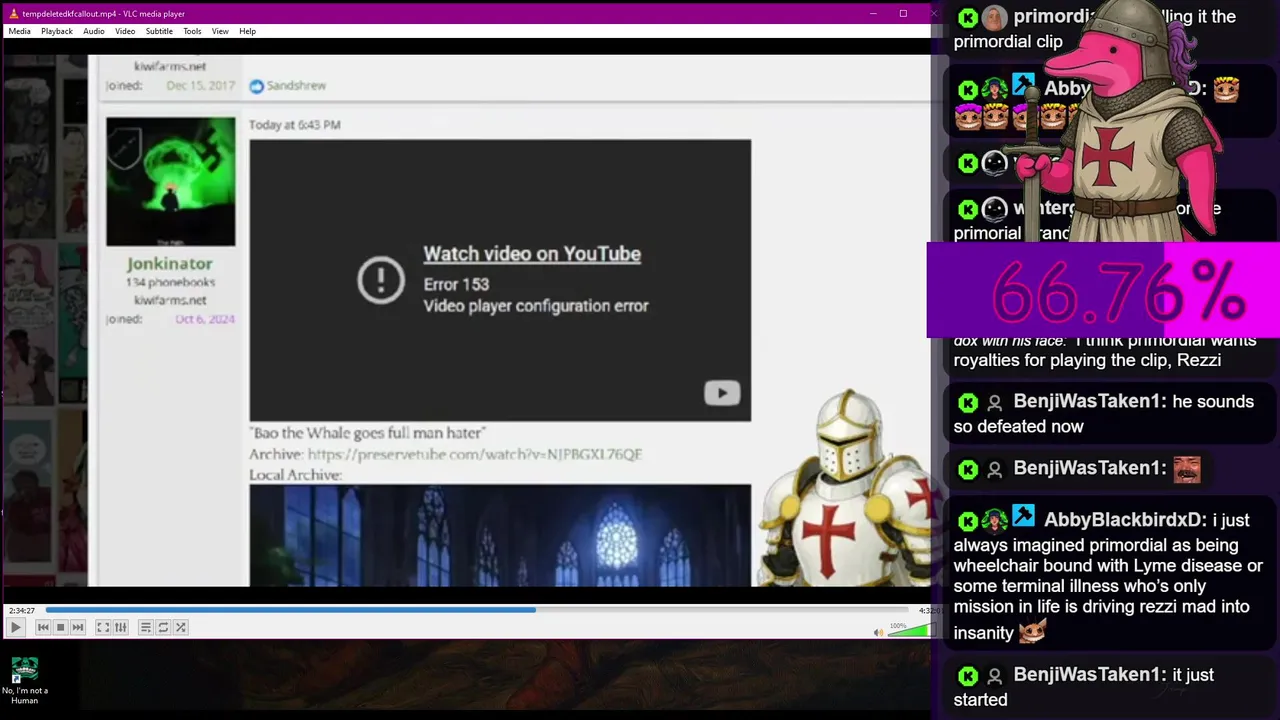Click the VLC seek progress bar

476,610
